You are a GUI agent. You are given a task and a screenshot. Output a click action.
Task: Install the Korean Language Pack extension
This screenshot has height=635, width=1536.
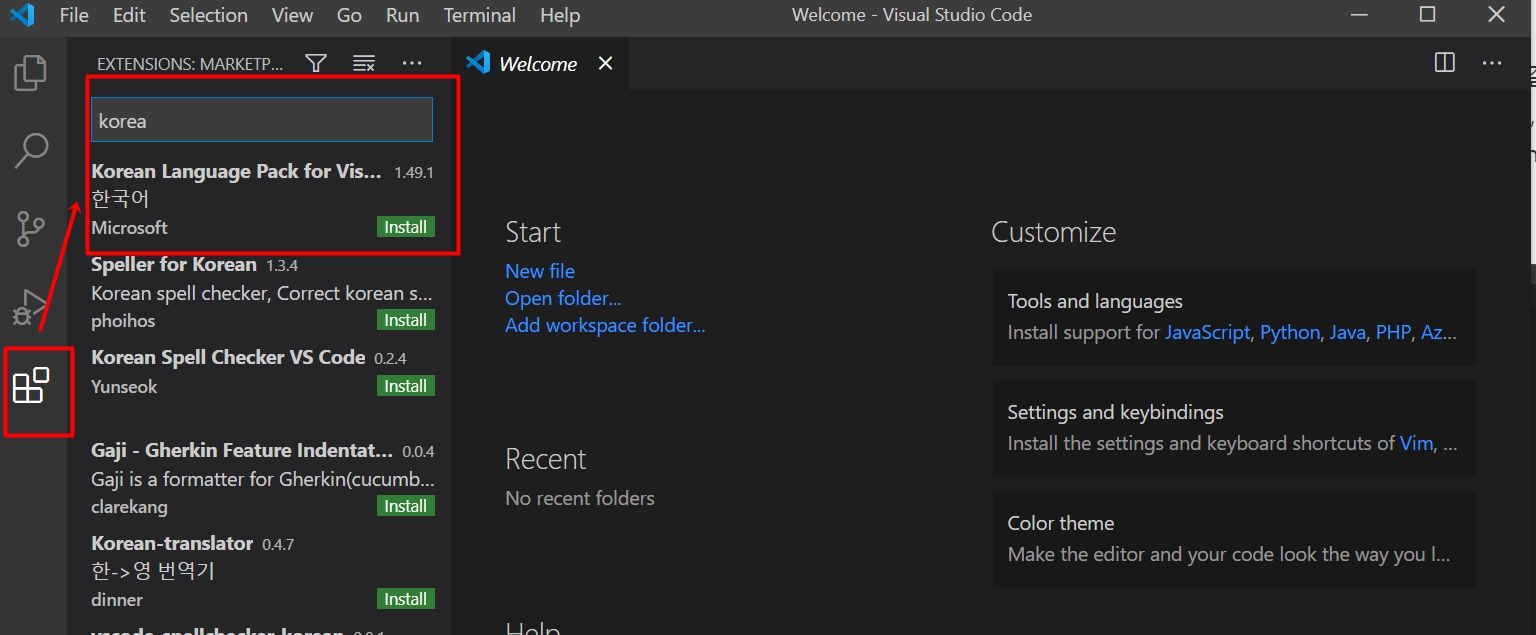click(x=406, y=227)
